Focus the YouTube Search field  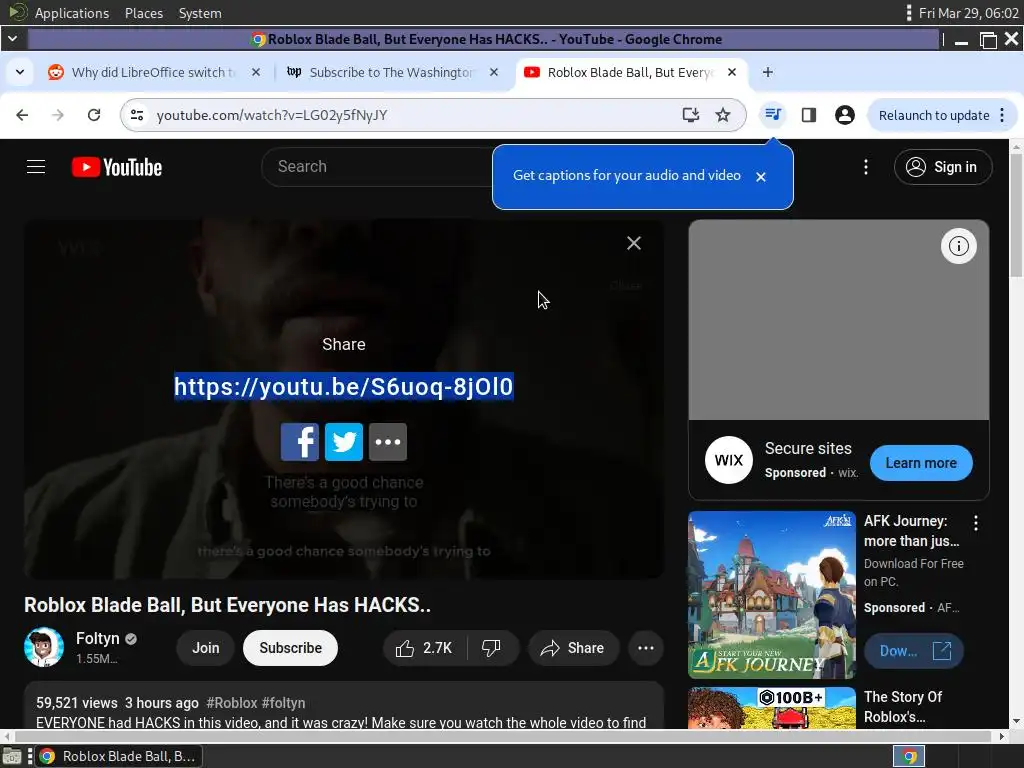379,167
